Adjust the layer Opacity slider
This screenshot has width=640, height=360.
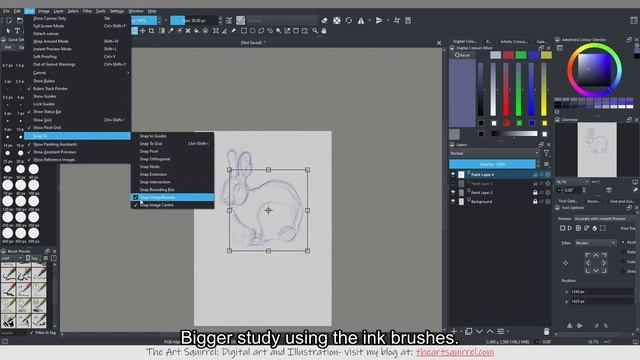[493, 164]
